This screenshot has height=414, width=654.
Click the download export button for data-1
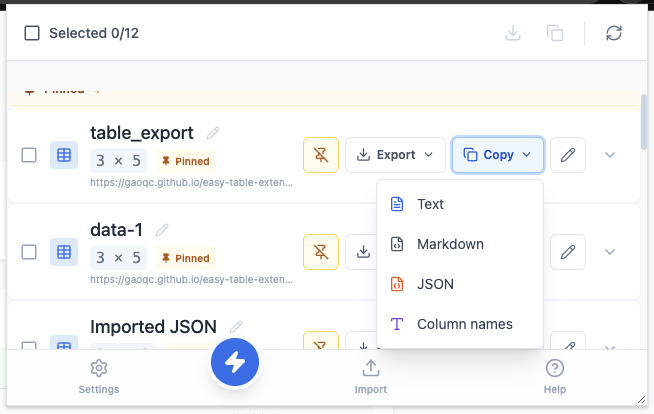click(x=363, y=252)
